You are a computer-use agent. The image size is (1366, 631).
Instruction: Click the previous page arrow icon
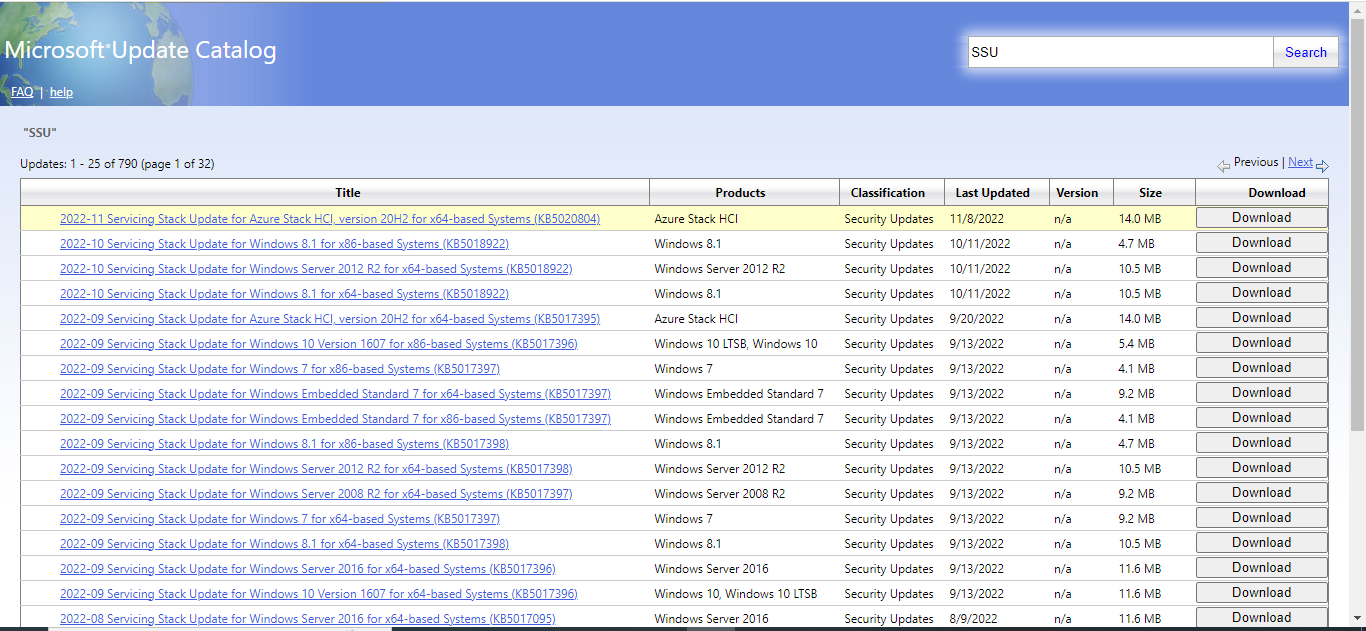tap(1224, 166)
